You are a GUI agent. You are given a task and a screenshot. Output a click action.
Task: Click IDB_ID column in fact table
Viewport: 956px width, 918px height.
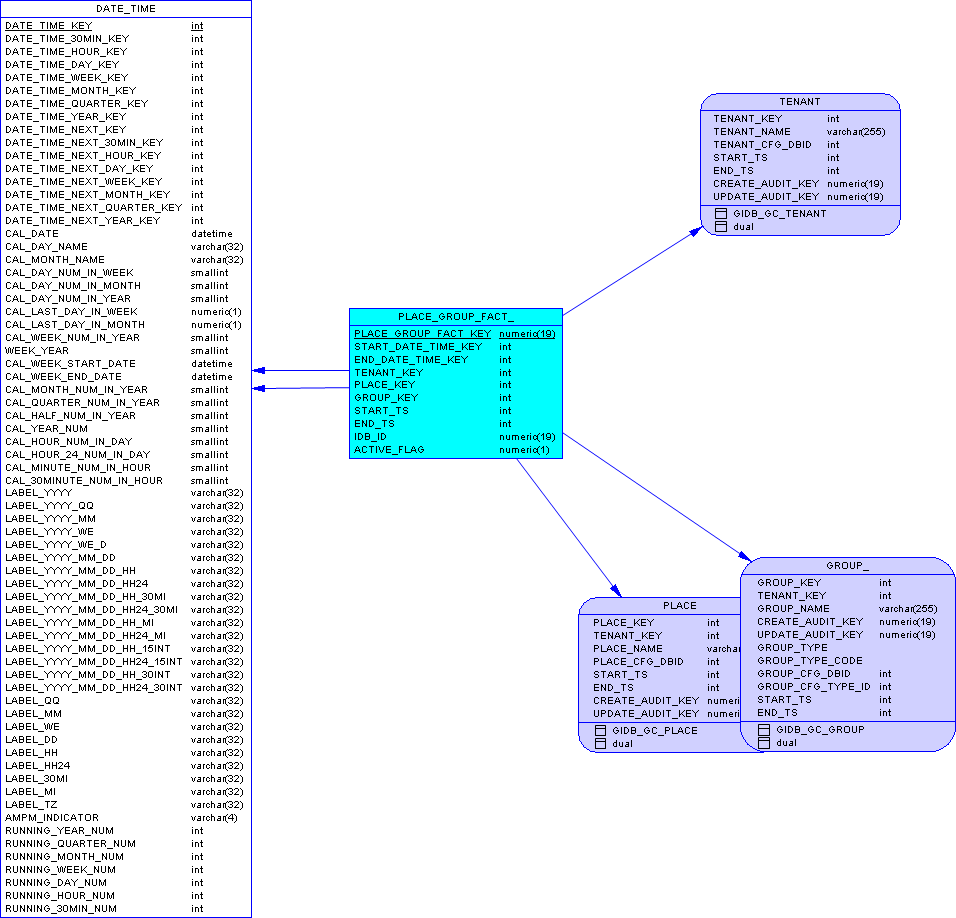[x=371, y=436]
